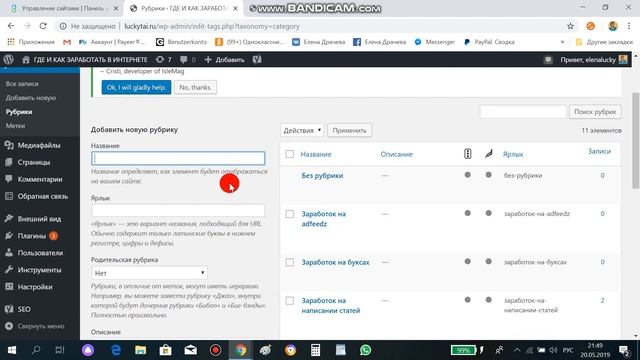Click the Страницы sidebar icon
640x360 pixels.
tap(9, 162)
